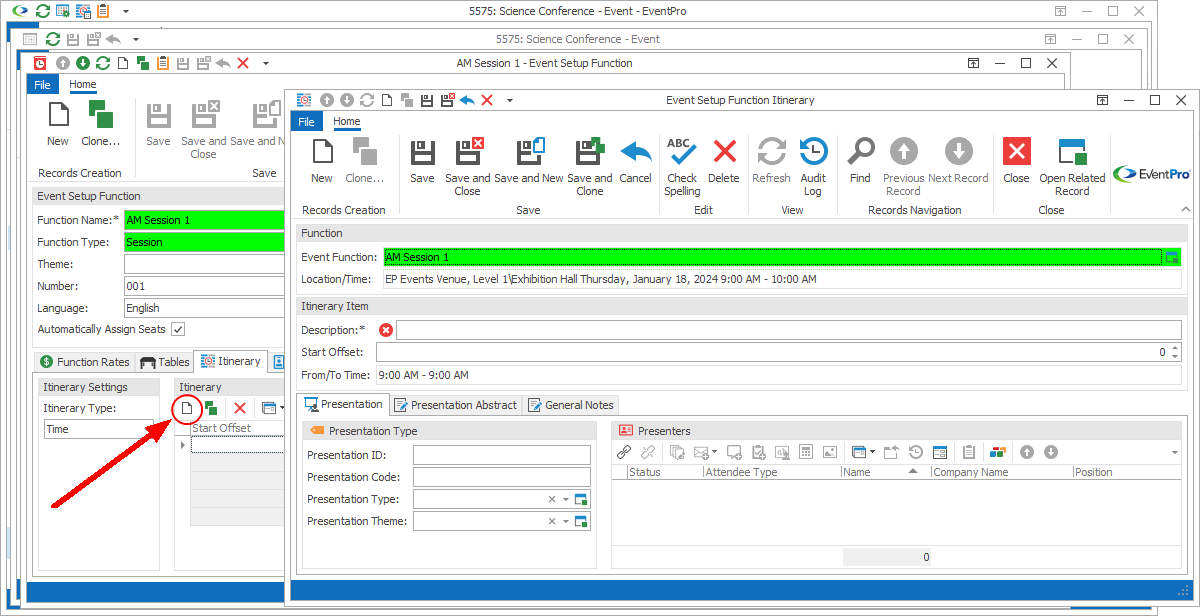Select the Presentation tab
The image size is (1200, 616).
click(x=344, y=404)
